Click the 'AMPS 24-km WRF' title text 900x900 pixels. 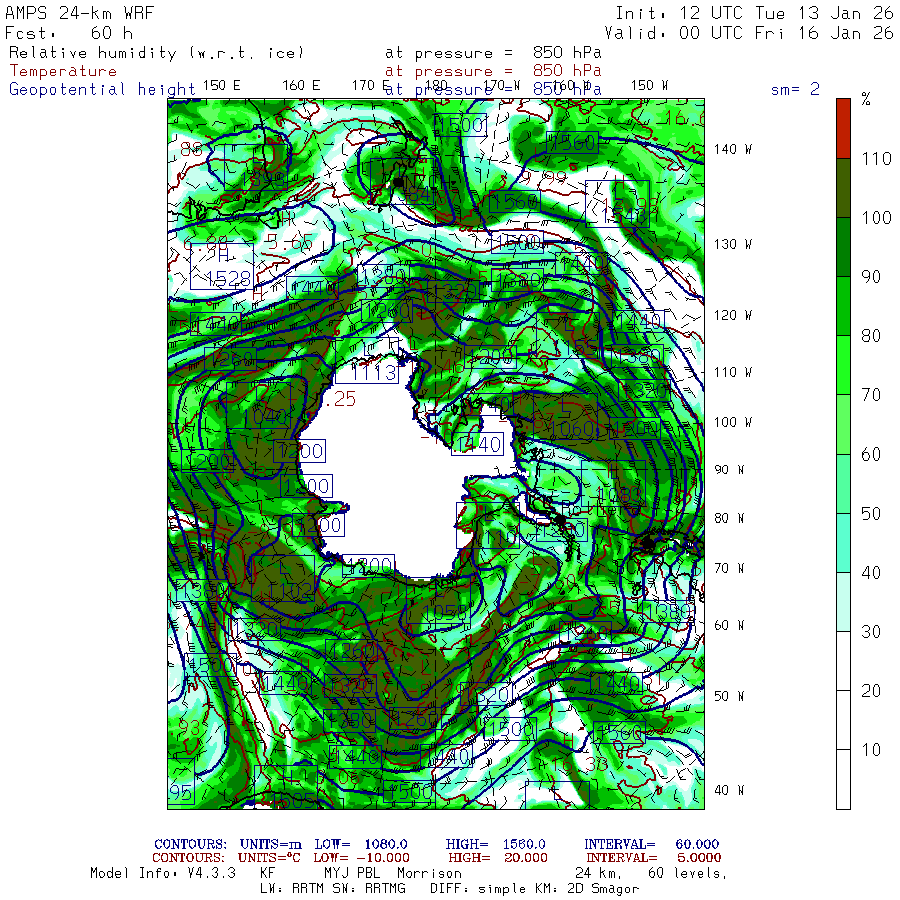(x=79, y=13)
